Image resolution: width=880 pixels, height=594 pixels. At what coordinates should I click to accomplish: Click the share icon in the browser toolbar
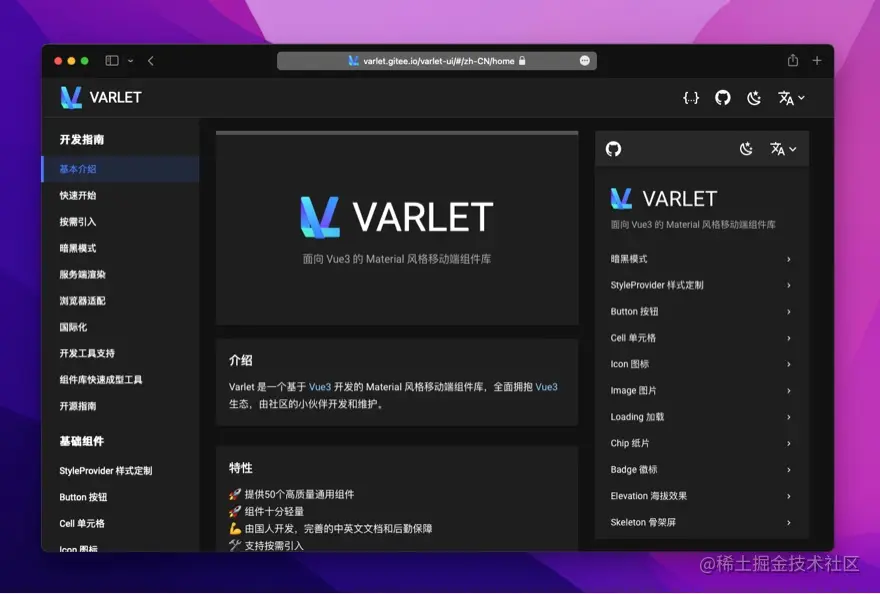[x=792, y=60]
